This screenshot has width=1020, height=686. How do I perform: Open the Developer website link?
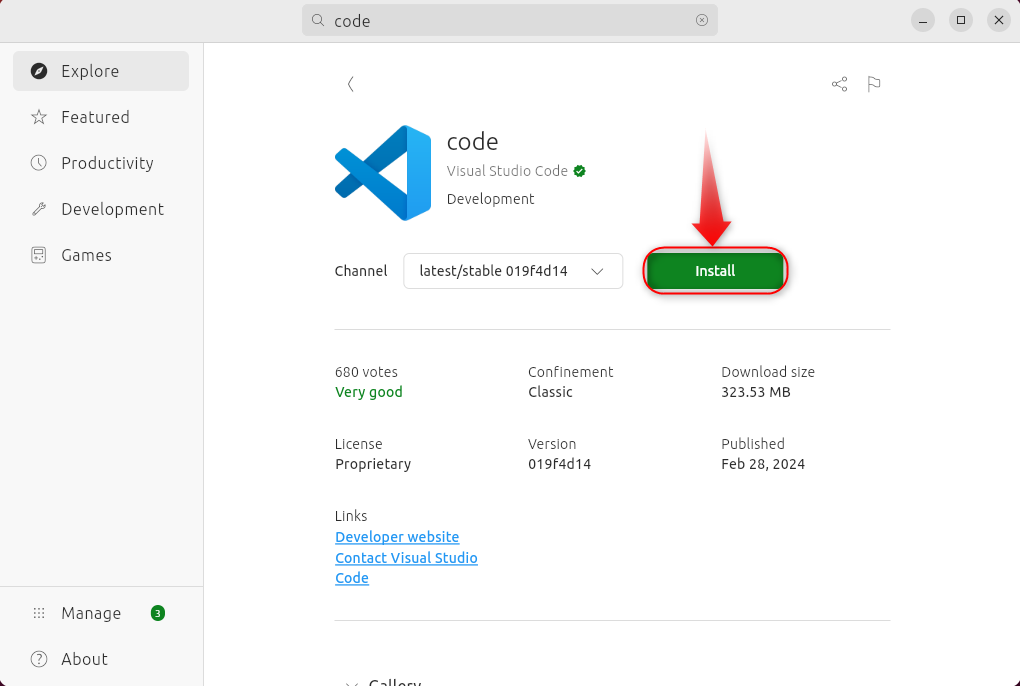pos(397,537)
